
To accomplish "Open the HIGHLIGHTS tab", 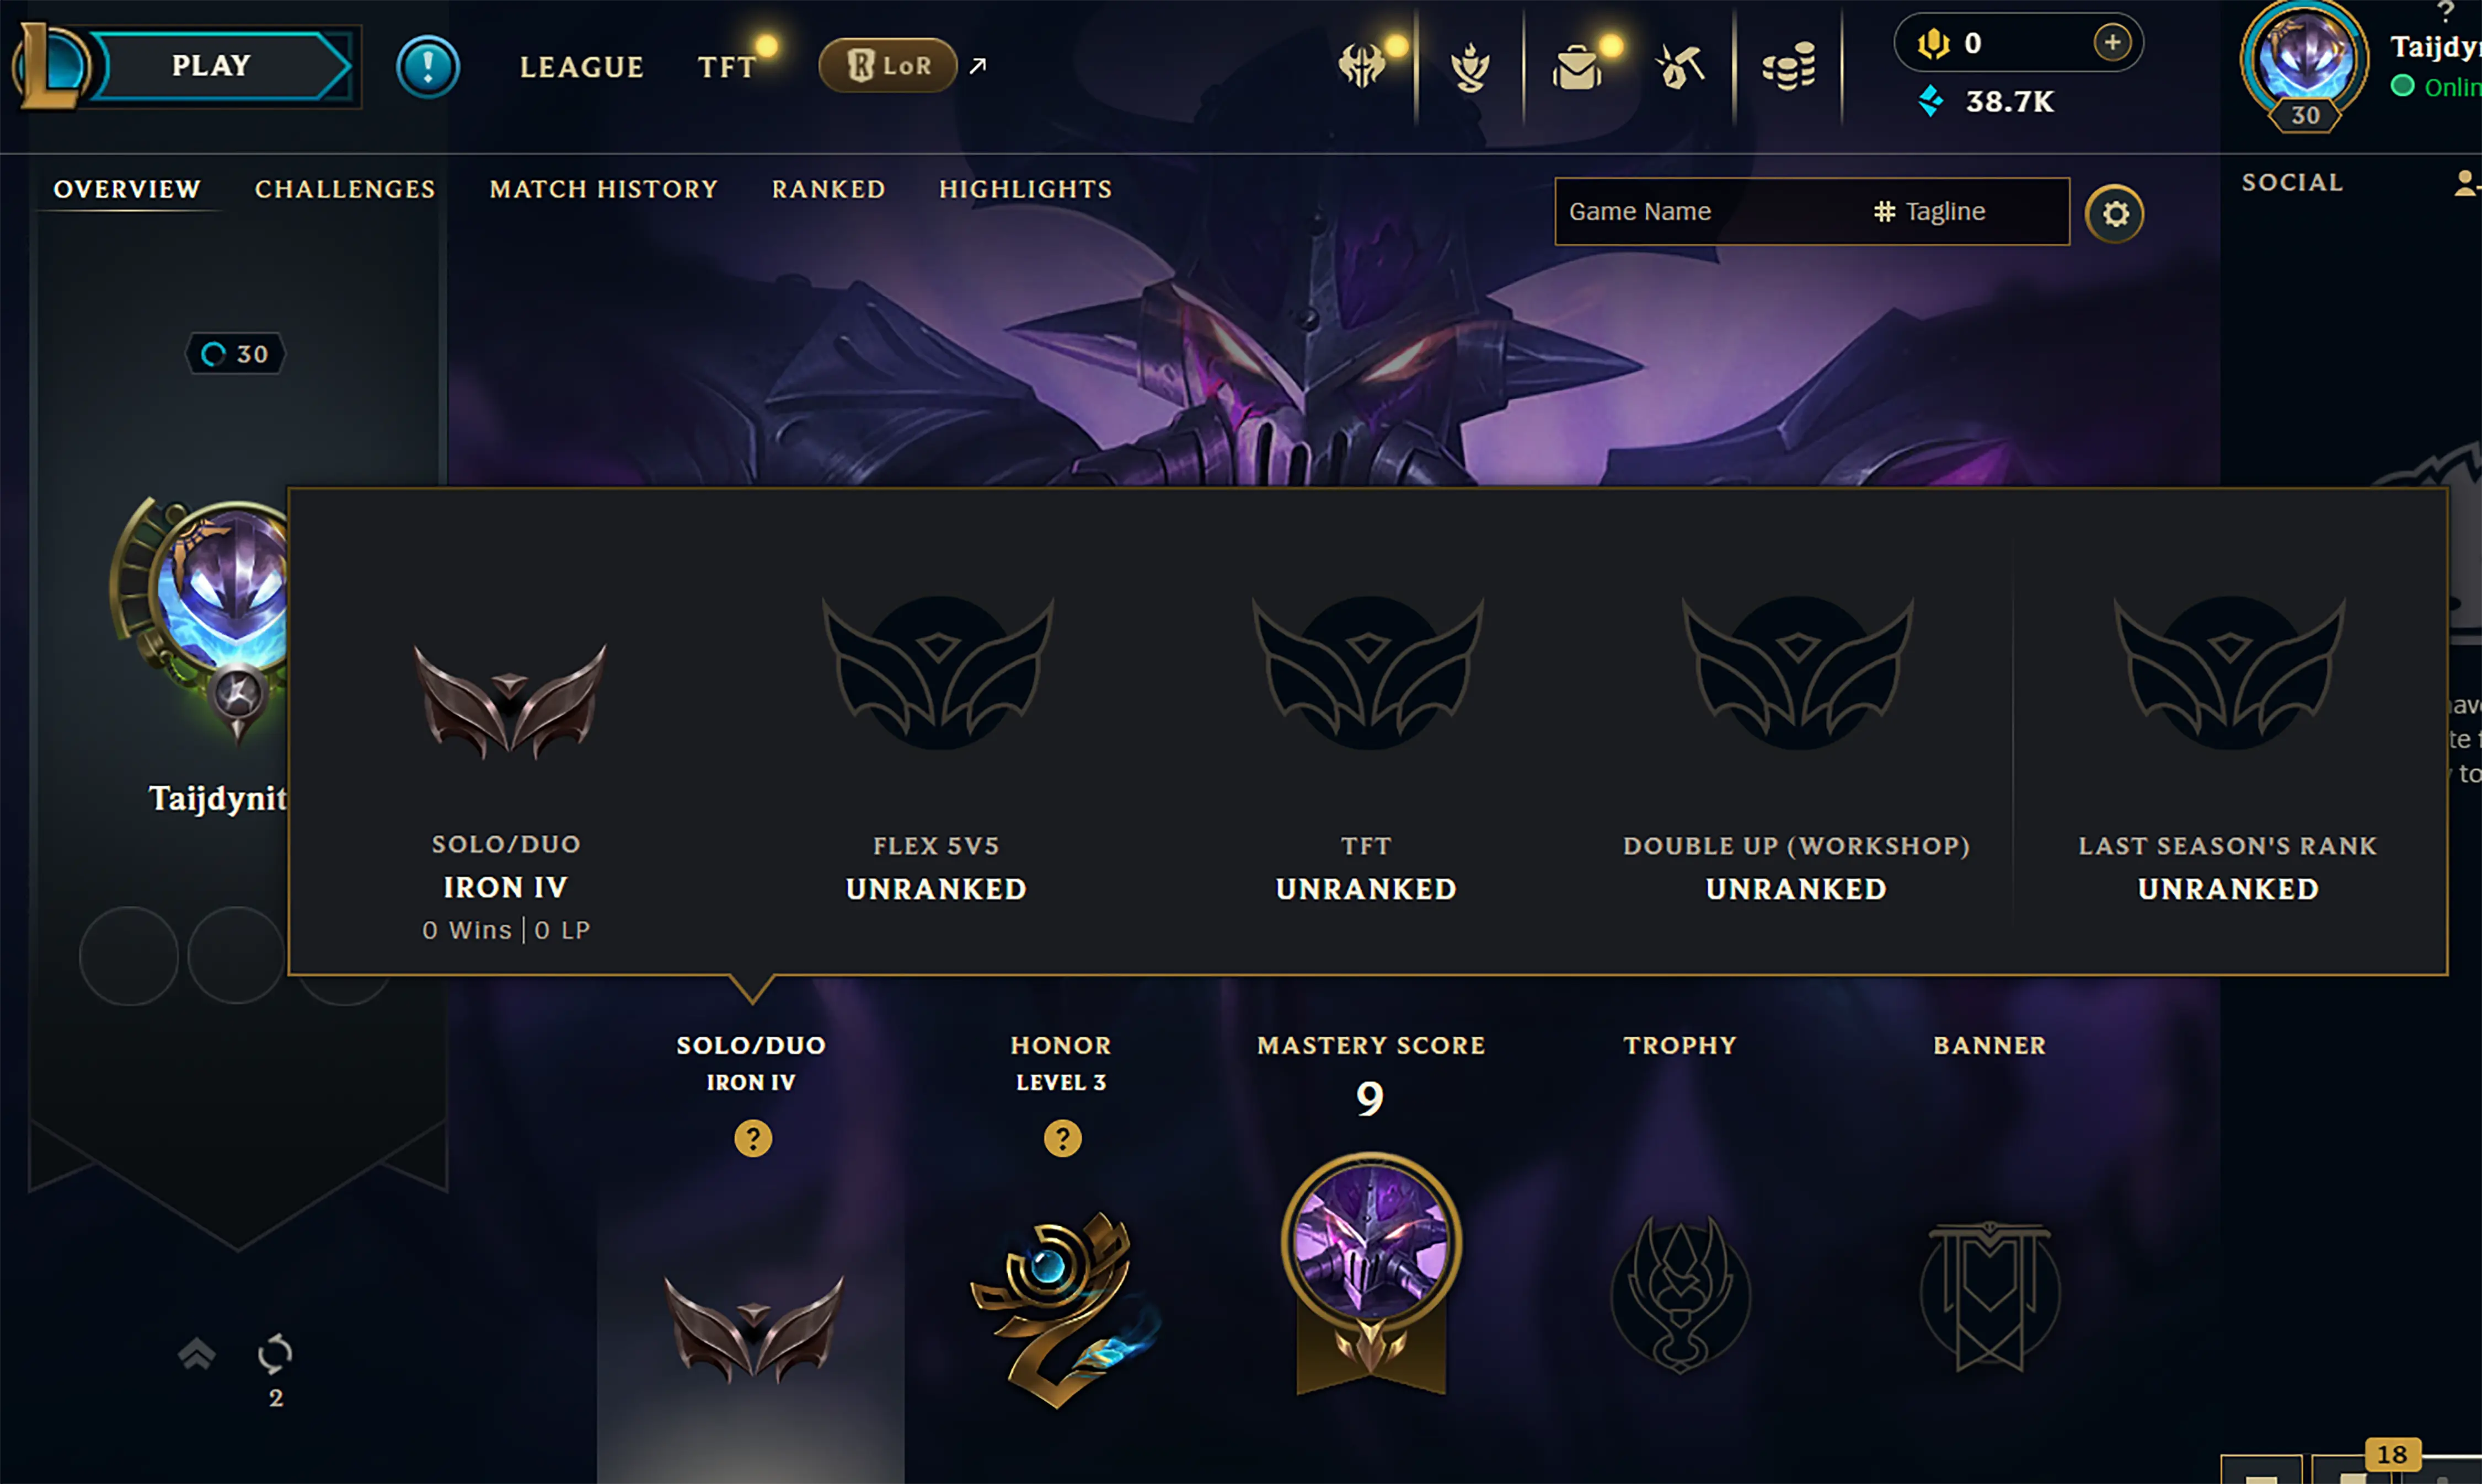I will [1025, 189].
